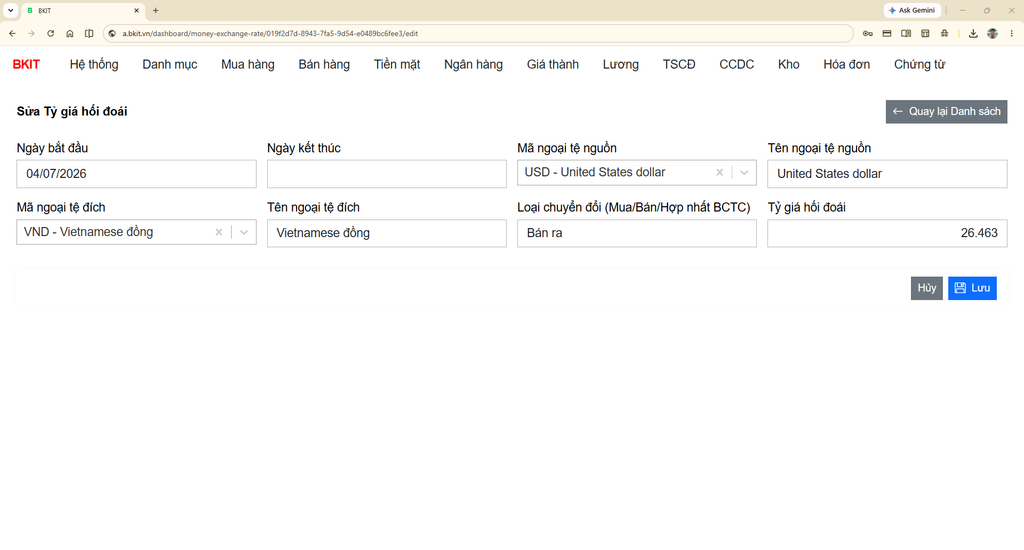Focus the empty Ngày kết thúc field
This screenshot has width=1024, height=550.
(387, 174)
